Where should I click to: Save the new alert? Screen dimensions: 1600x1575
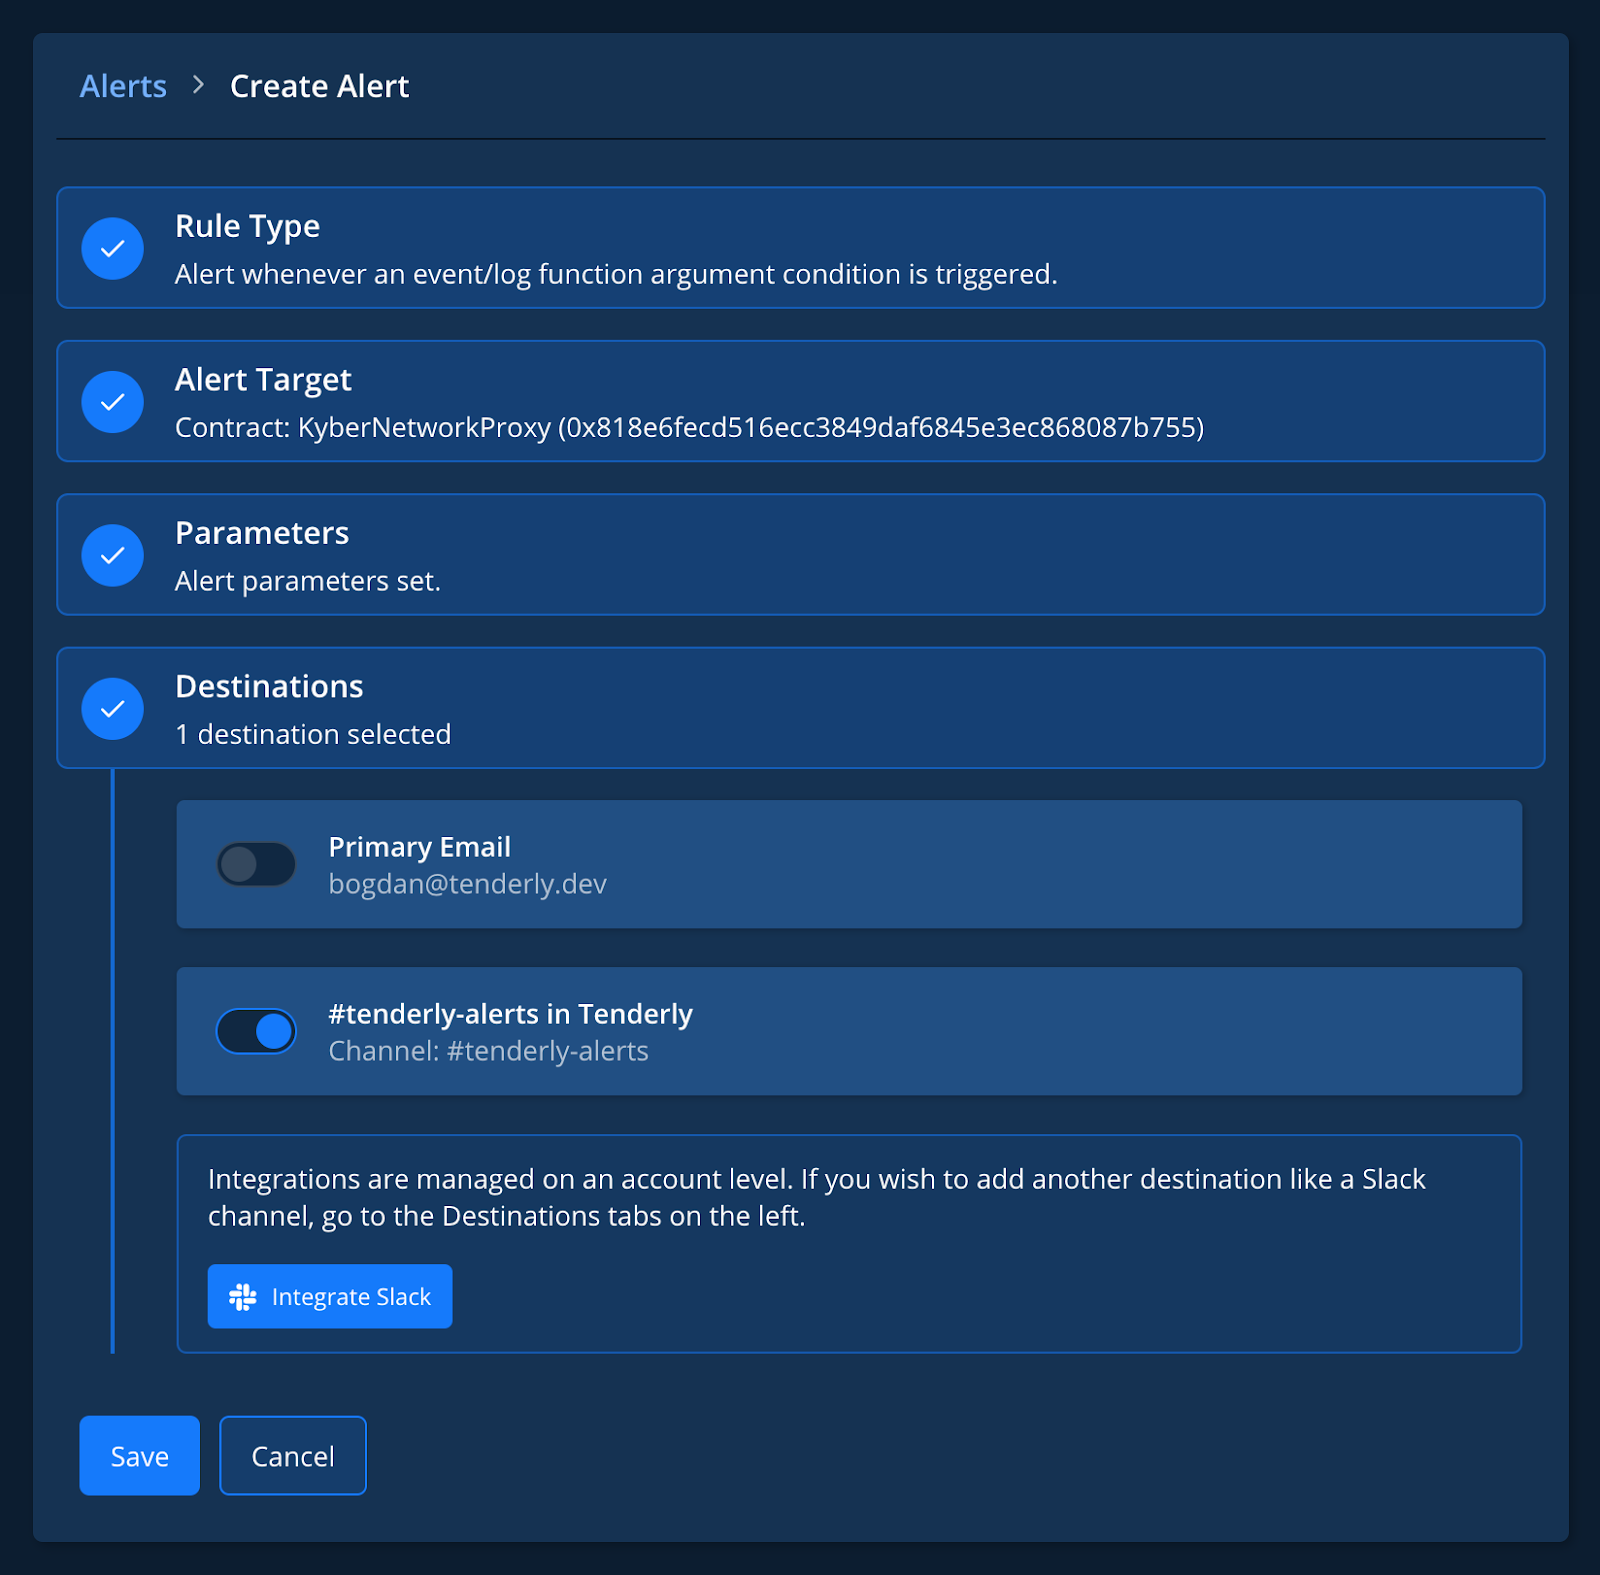pyautogui.click(x=140, y=1456)
